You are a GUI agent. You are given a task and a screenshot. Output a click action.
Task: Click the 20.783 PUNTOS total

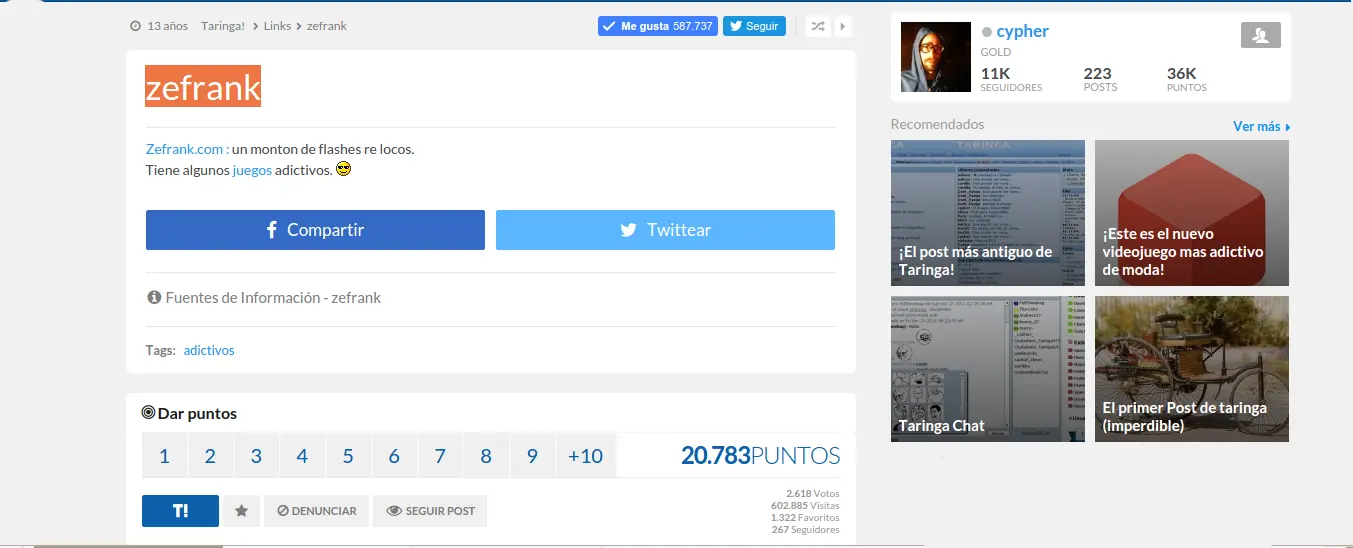click(761, 456)
